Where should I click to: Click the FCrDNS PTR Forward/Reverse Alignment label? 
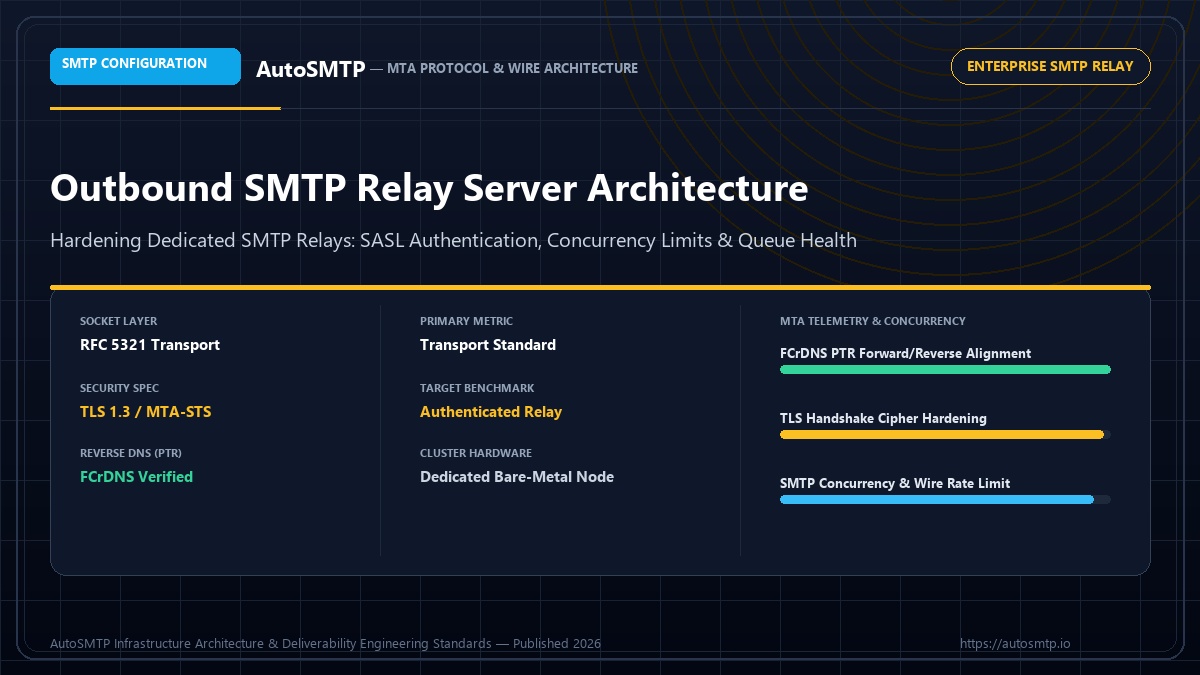(905, 353)
